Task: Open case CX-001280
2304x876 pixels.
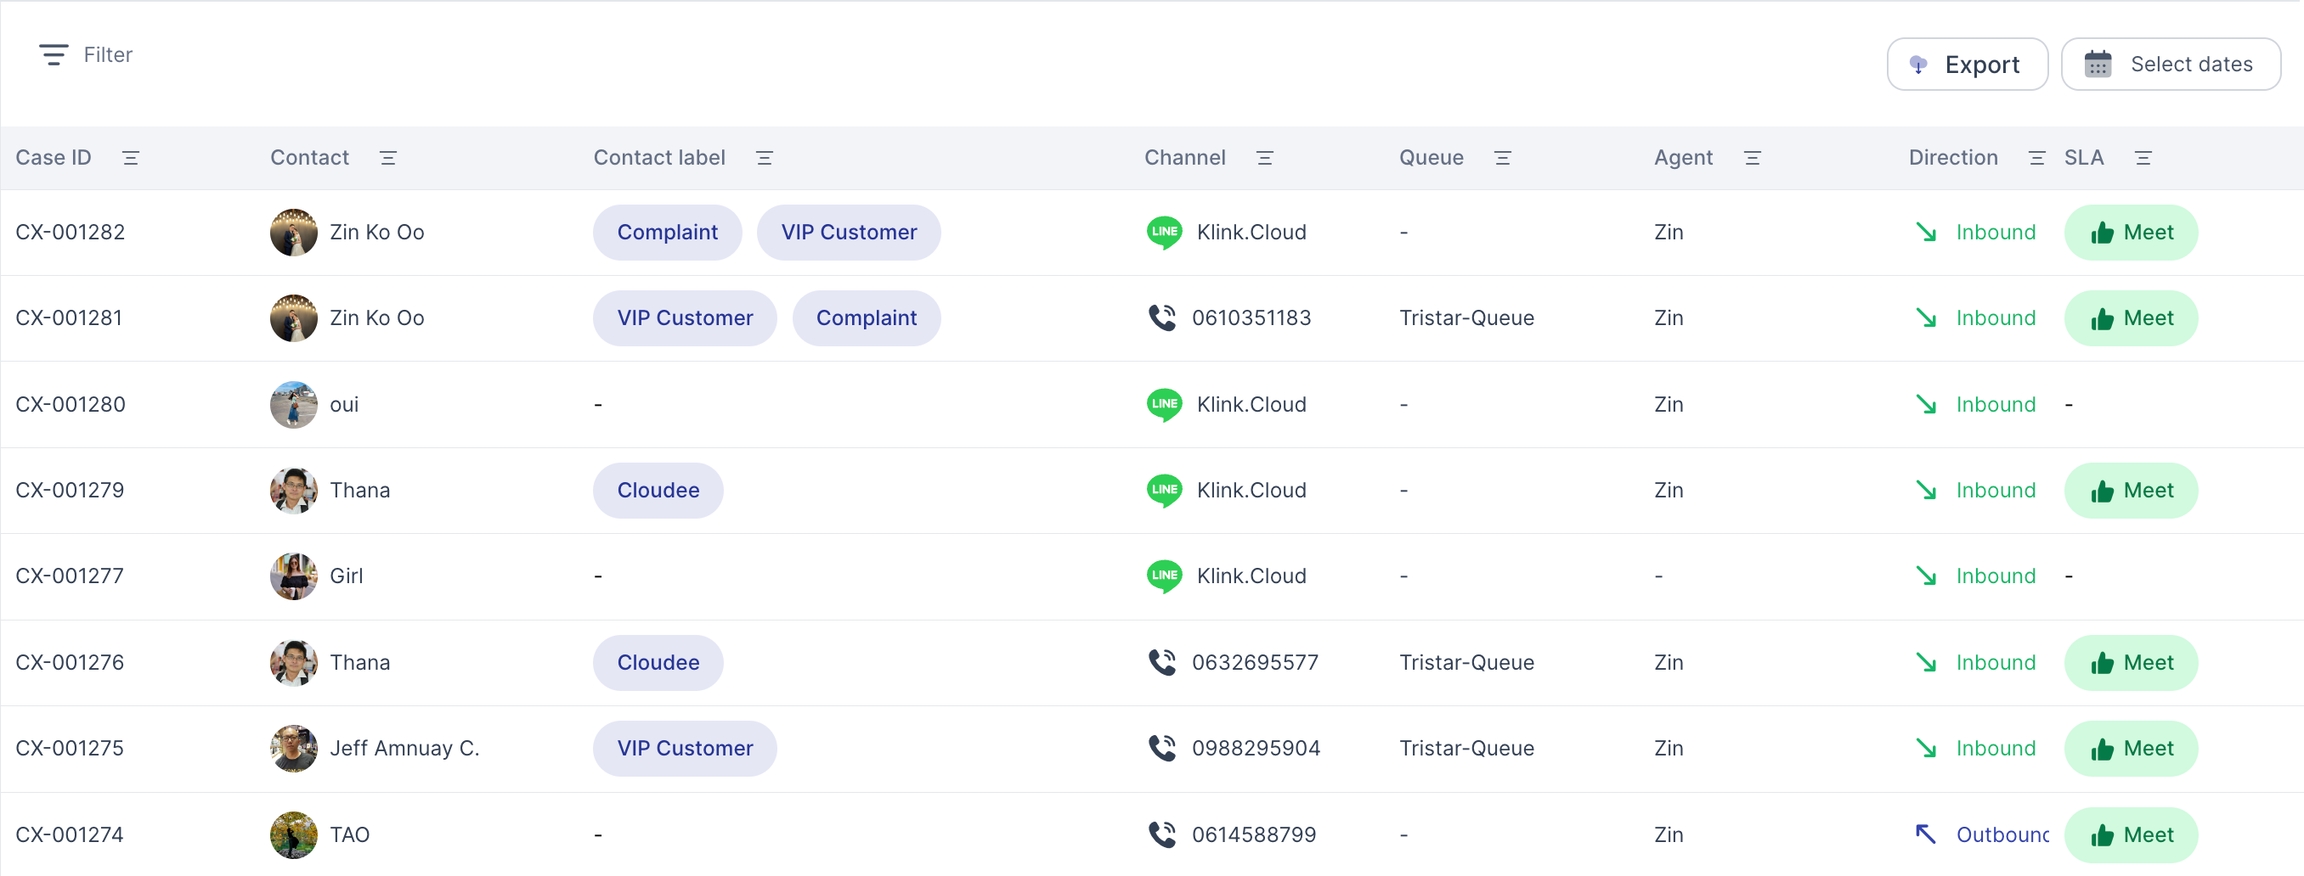Action: (x=70, y=405)
